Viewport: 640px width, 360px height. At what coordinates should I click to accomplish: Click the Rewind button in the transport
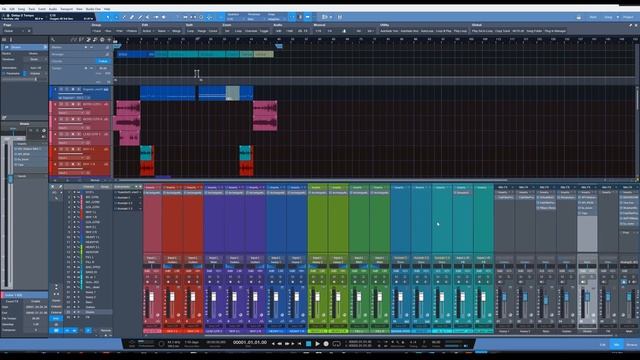280,344
